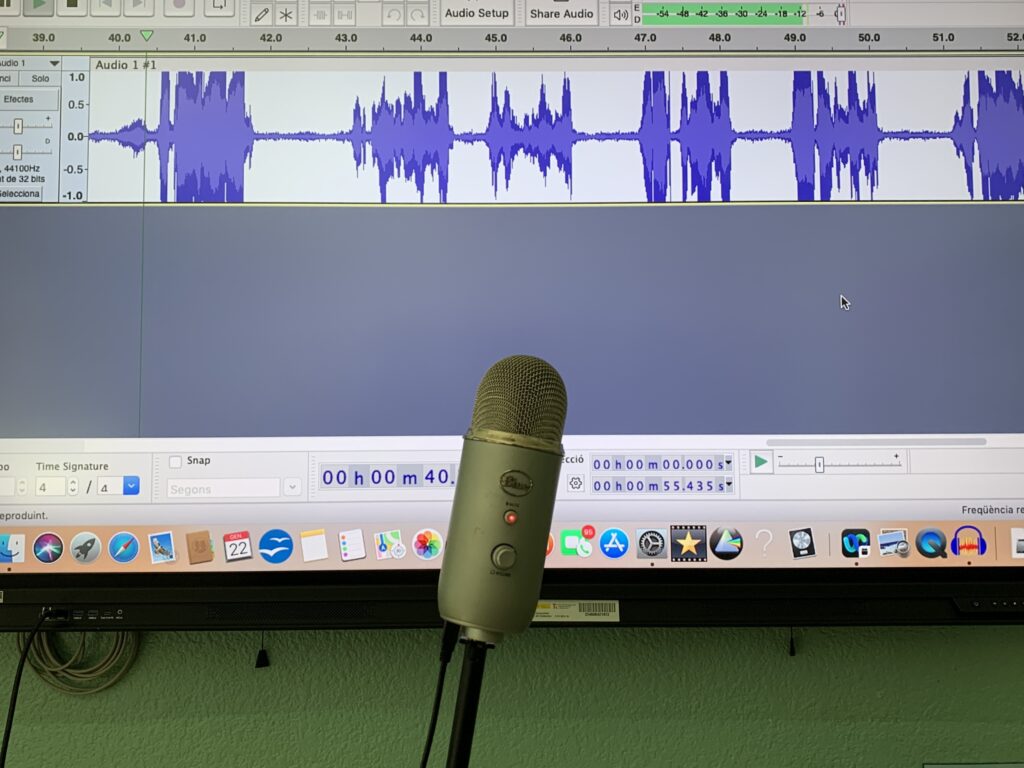Open the Audio Setup button
Viewport: 1024px width, 768px height.
(476, 13)
